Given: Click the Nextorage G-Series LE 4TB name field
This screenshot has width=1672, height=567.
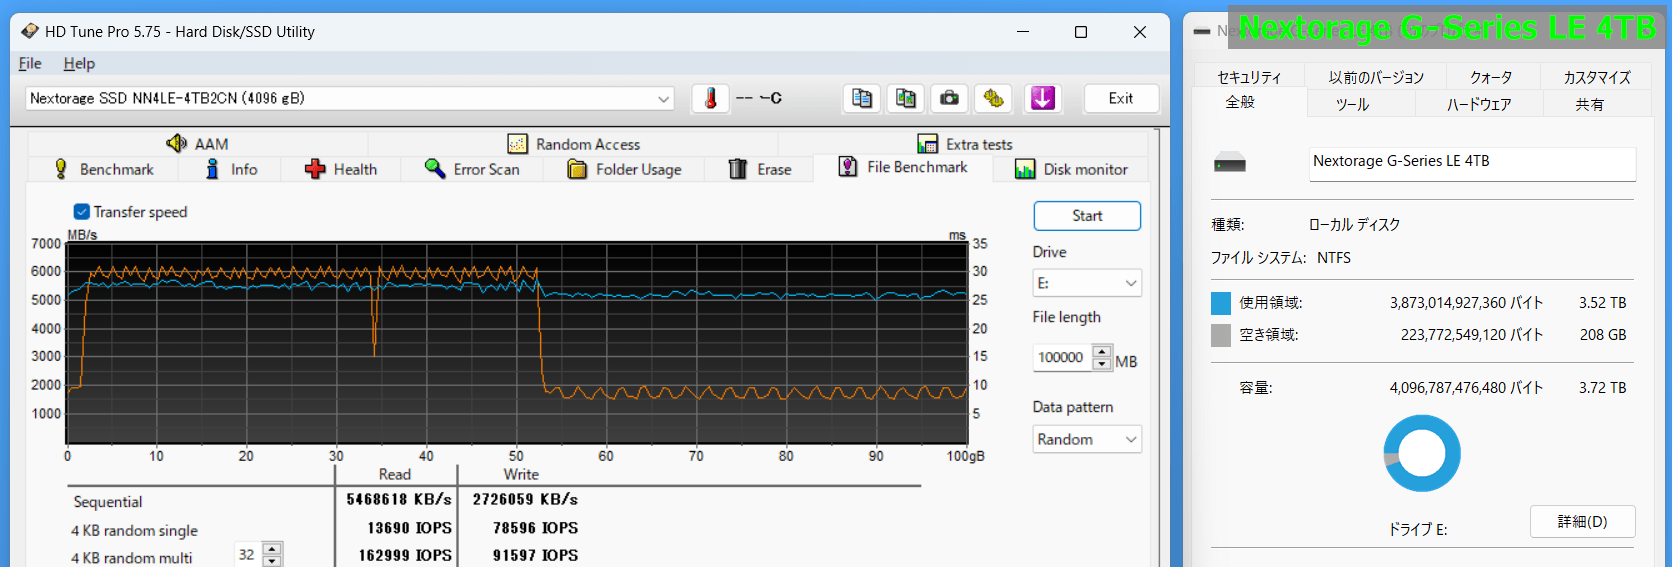Looking at the screenshot, I should 1472,163.
